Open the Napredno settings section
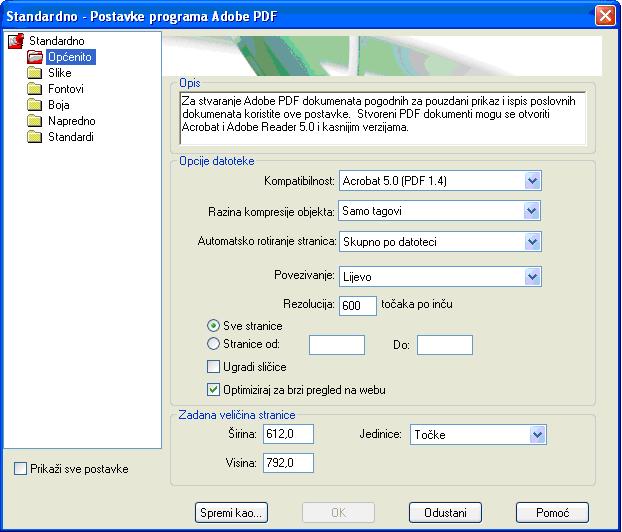 71,121
